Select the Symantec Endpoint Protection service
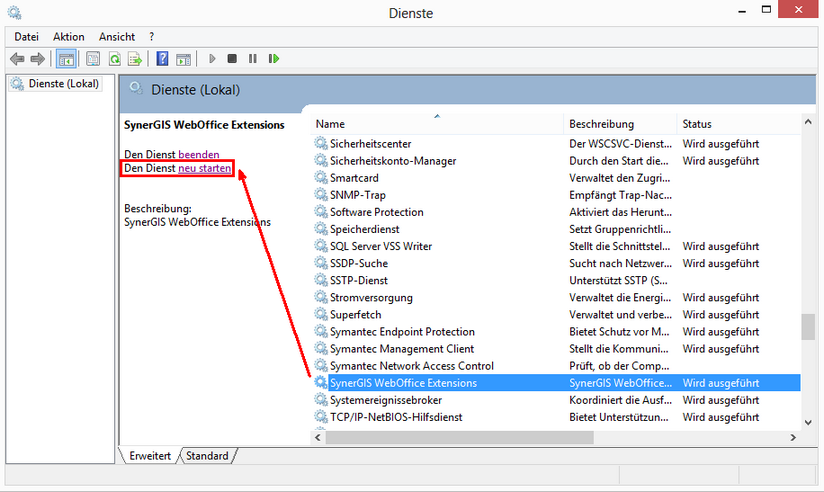The image size is (824, 492). (x=402, y=332)
